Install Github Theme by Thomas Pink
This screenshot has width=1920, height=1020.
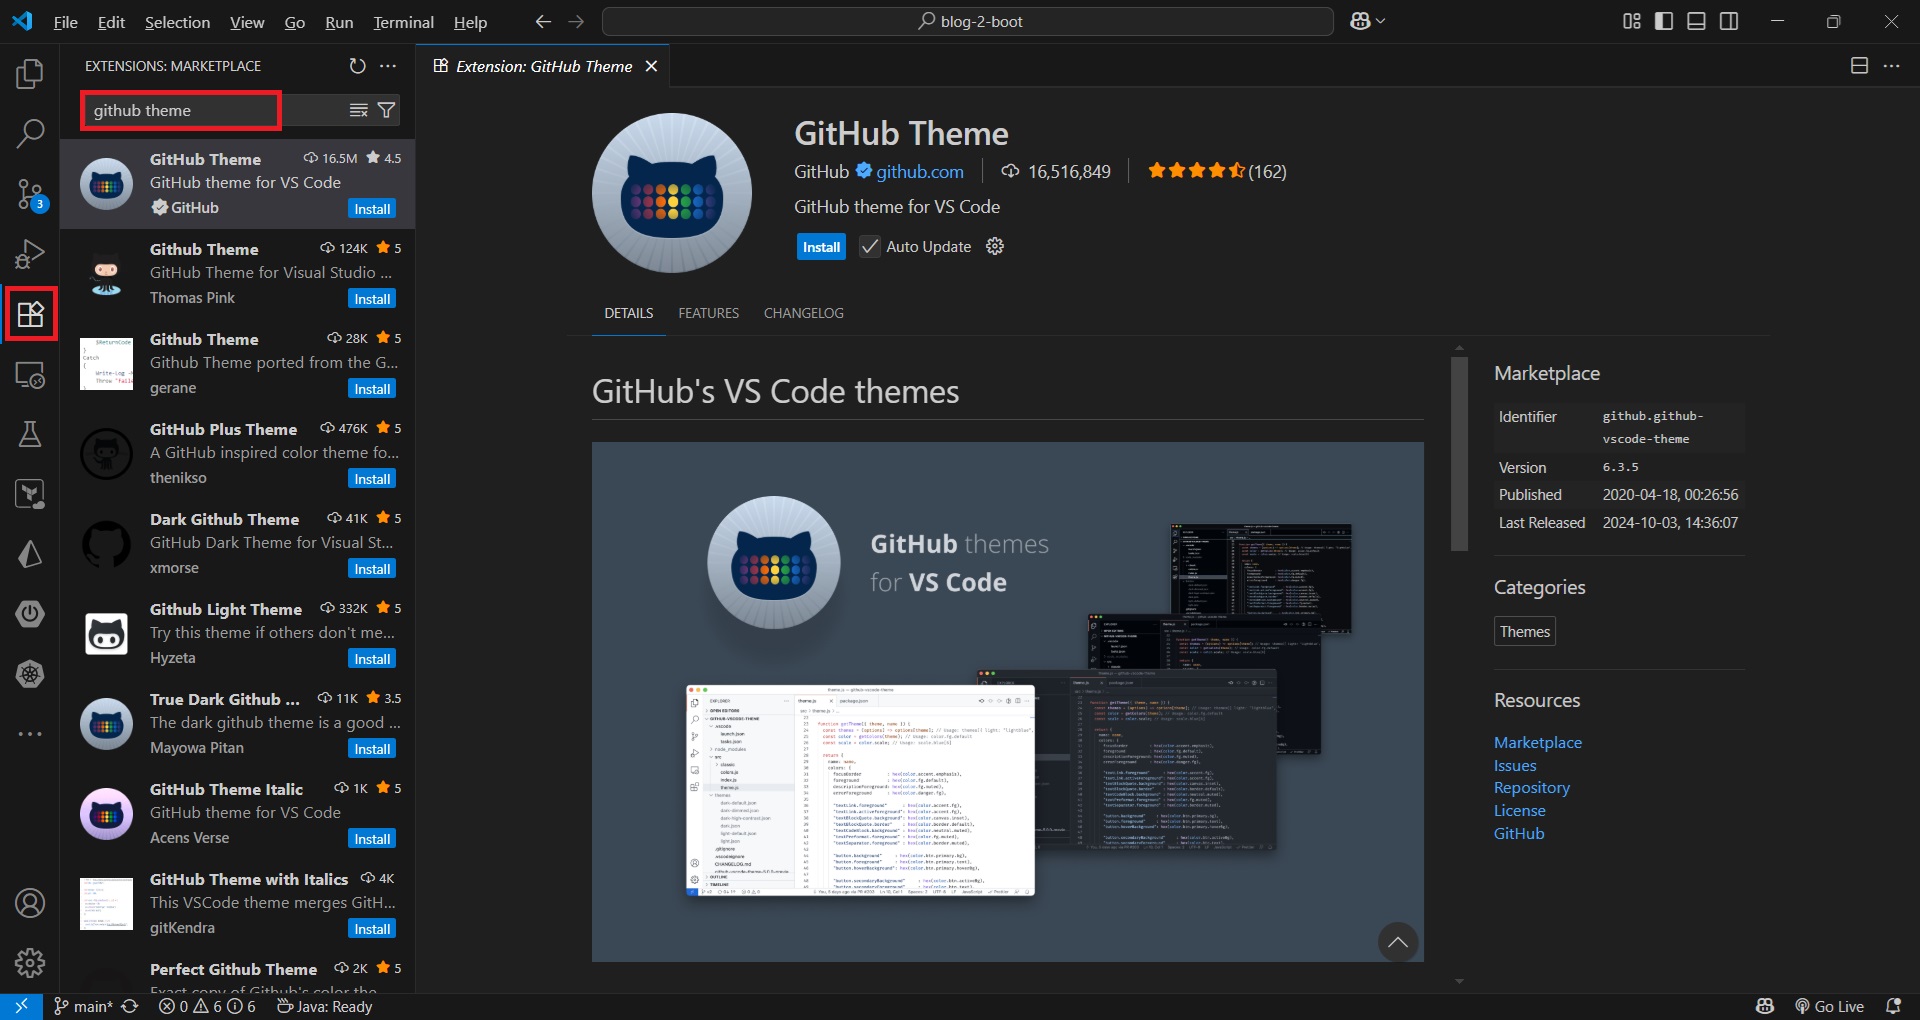click(372, 299)
